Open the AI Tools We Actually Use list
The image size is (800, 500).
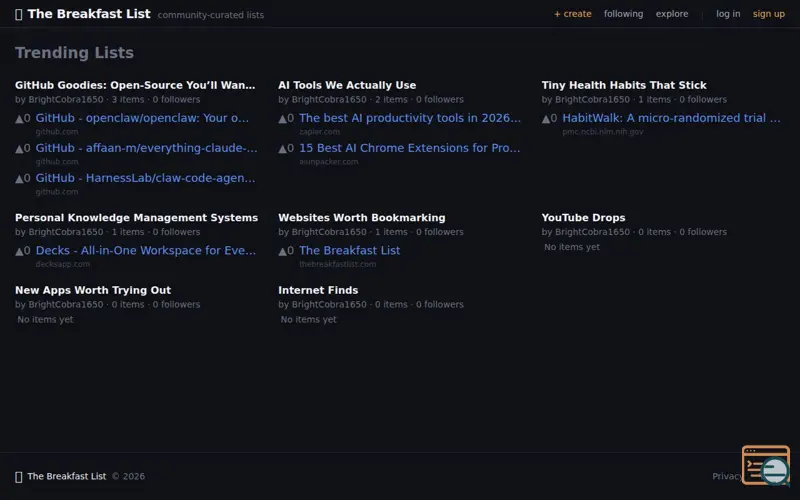[x=347, y=85]
